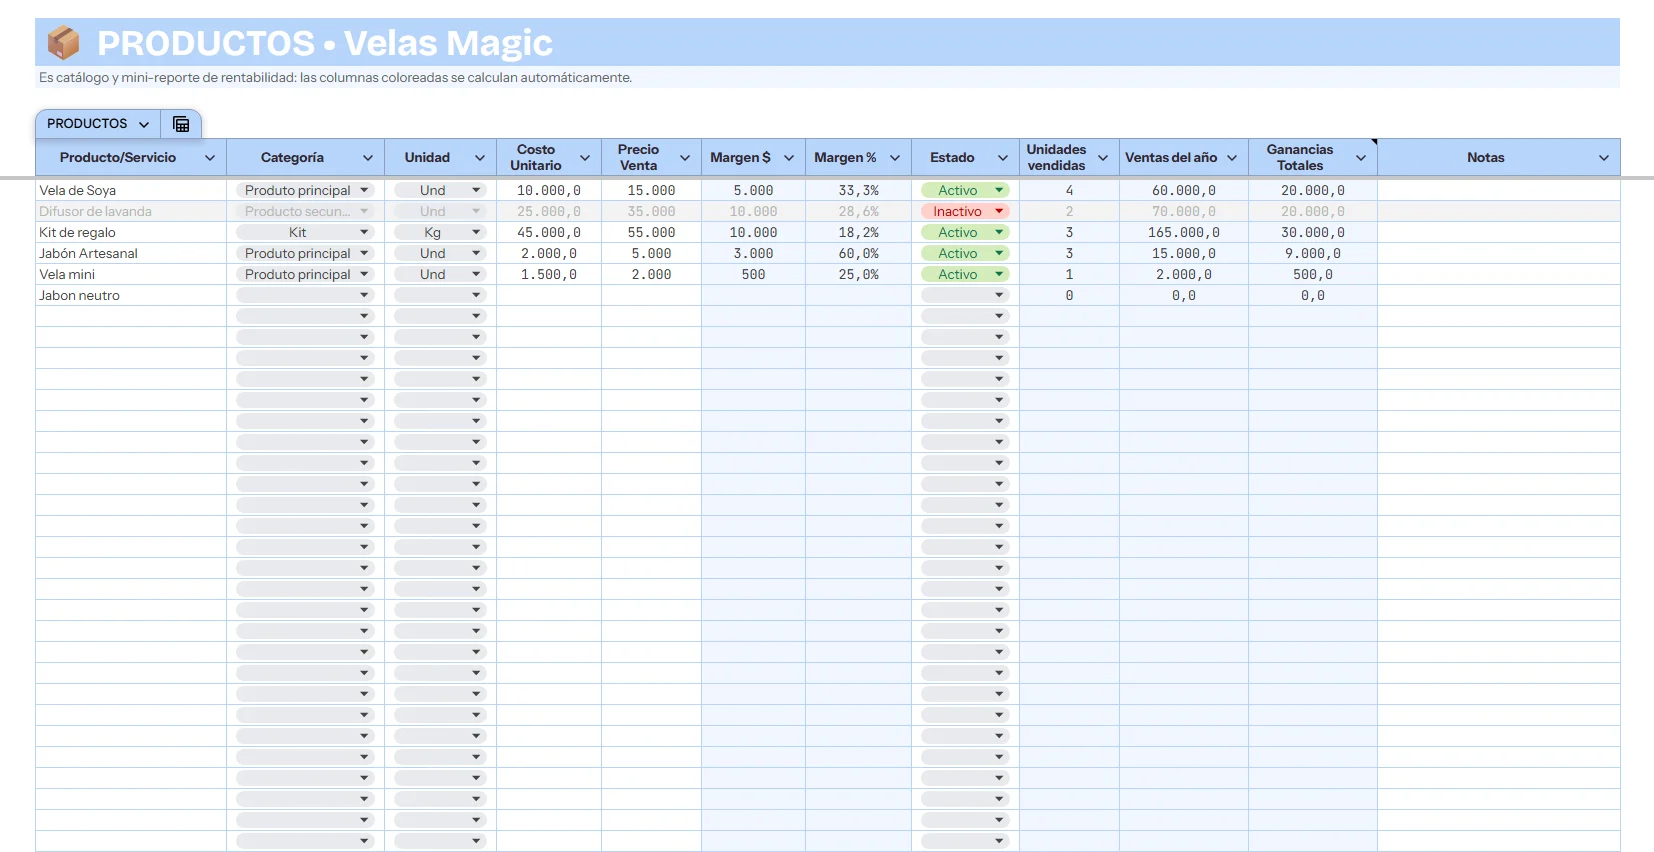
Task: Click the PRODUCTOS • Velas Magic title
Action: [x=325, y=43]
